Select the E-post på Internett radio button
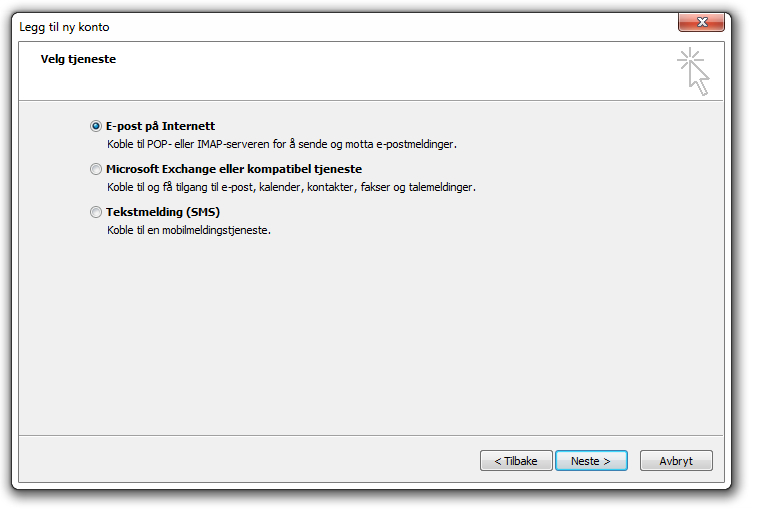 click(96, 126)
